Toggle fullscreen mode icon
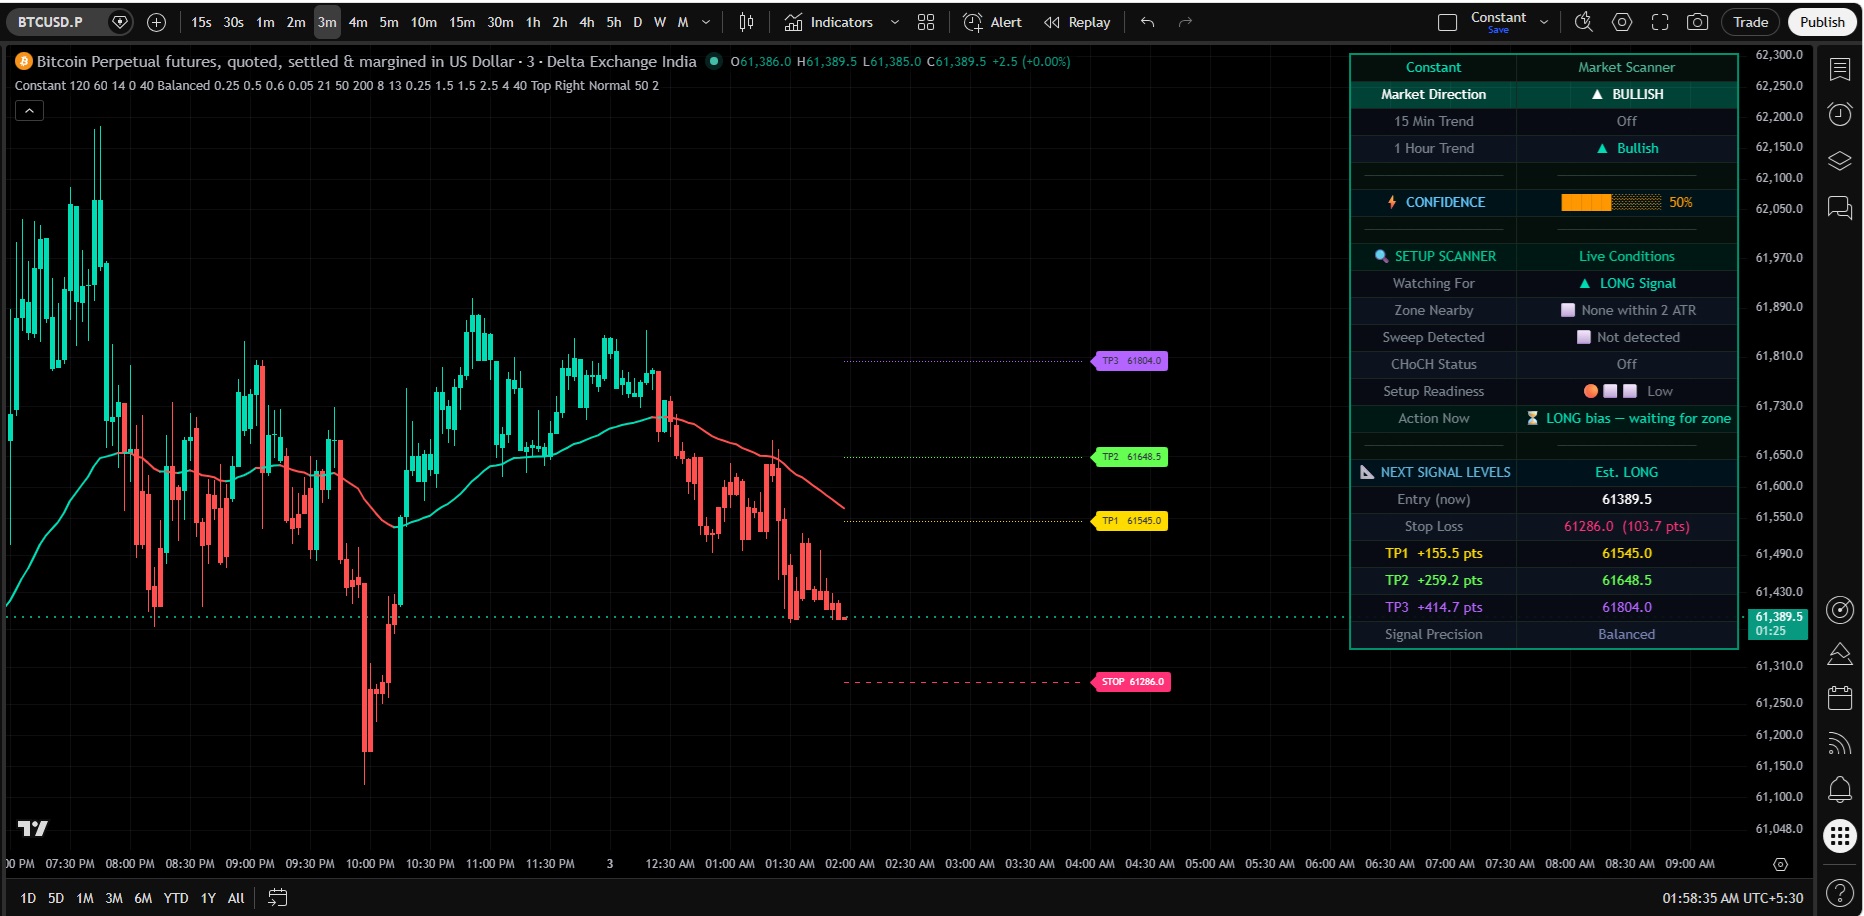The width and height of the screenshot is (1864, 916). tap(1660, 22)
